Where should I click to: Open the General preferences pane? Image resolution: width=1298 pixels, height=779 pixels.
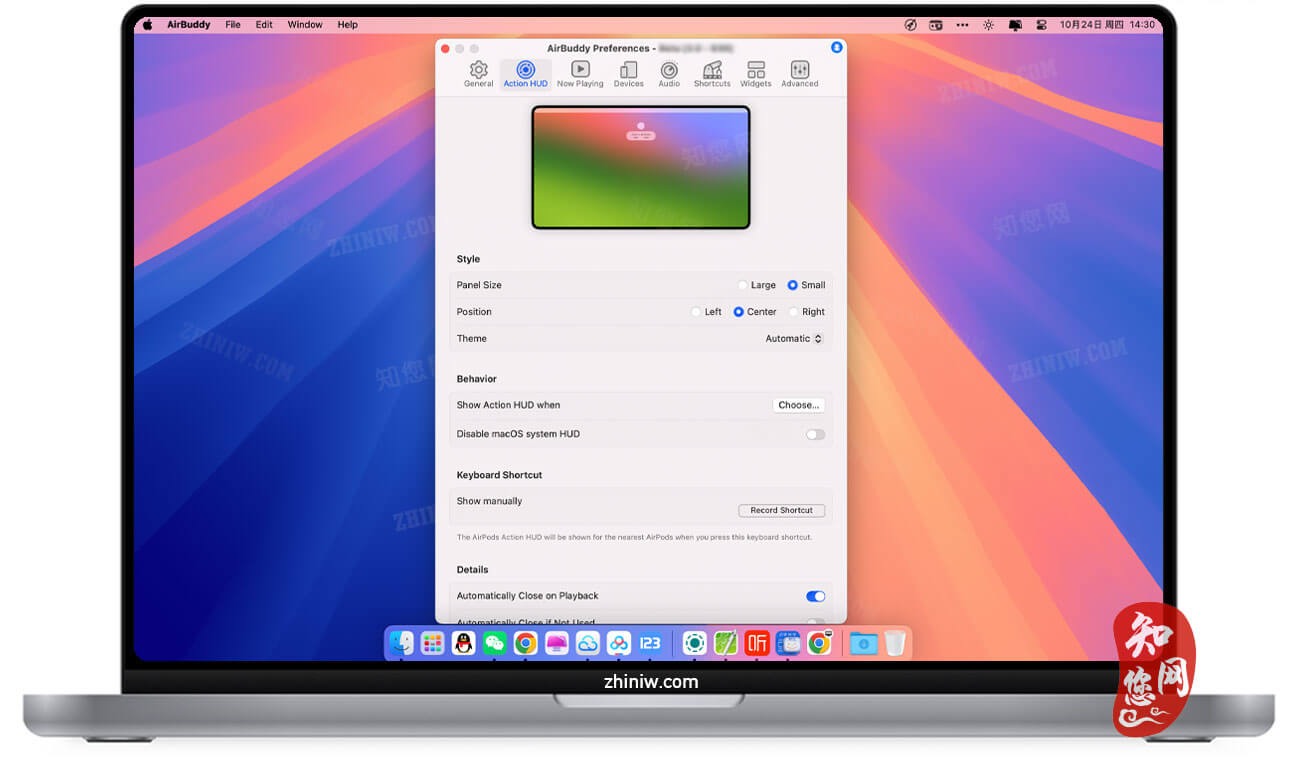[478, 73]
